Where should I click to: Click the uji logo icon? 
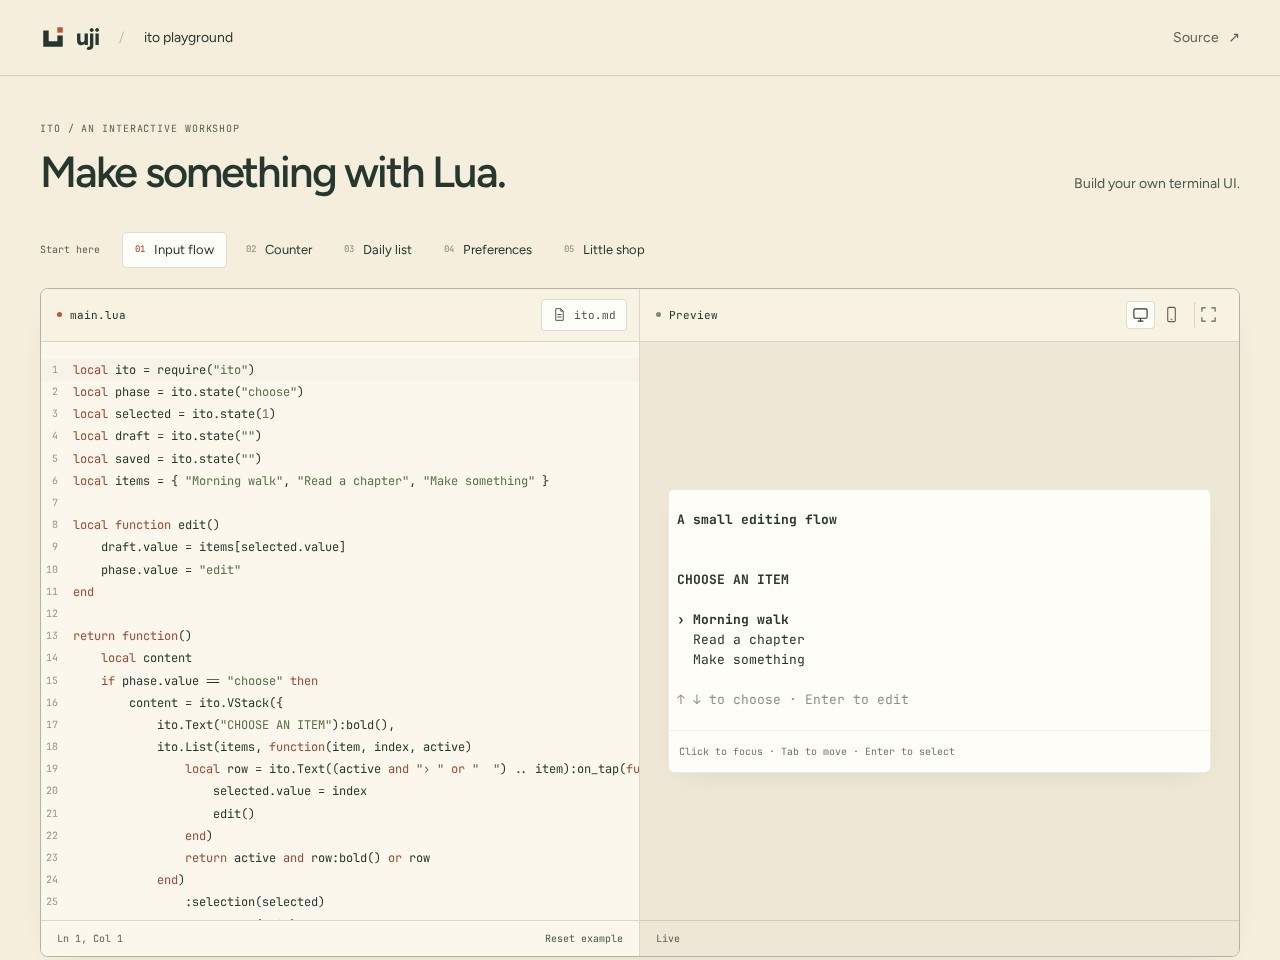[x=53, y=38]
